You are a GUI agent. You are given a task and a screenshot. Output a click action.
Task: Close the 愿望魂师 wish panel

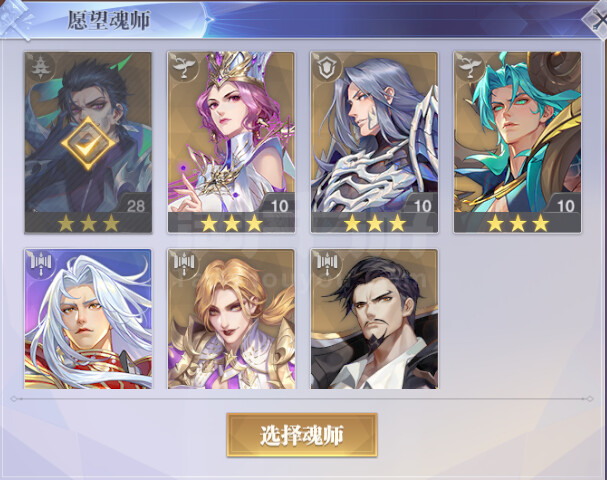click(597, 19)
